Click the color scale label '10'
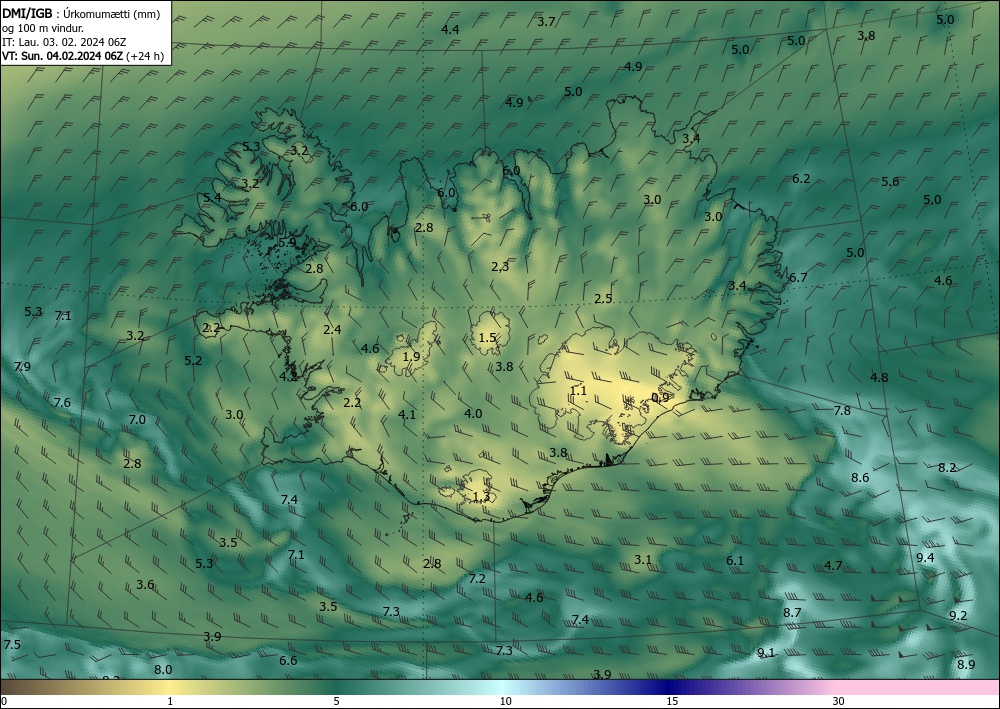 506,701
